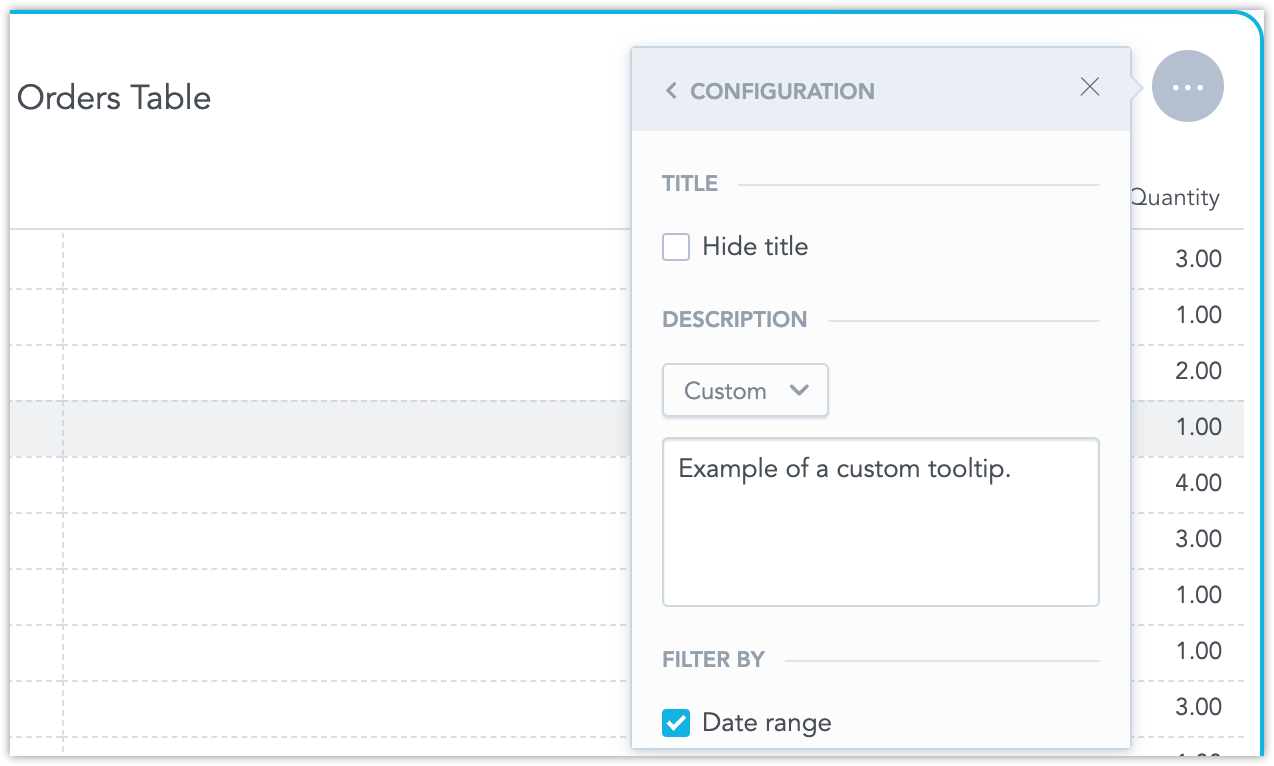Go back via Configuration chevron arrow

[x=671, y=91]
